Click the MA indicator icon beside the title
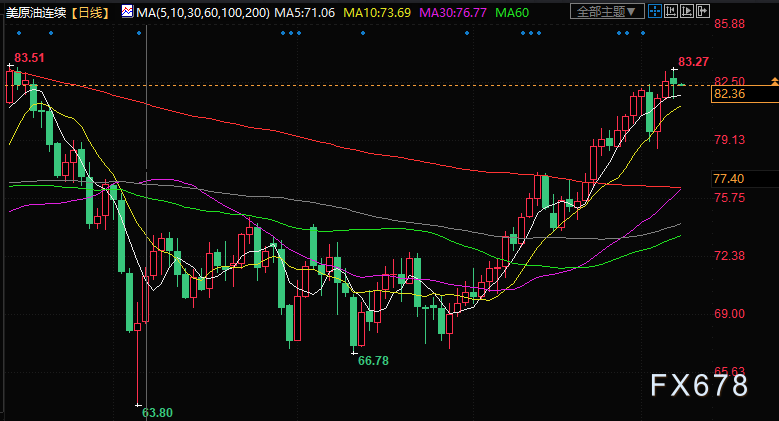This screenshot has width=779, height=421. pyautogui.click(x=127, y=11)
